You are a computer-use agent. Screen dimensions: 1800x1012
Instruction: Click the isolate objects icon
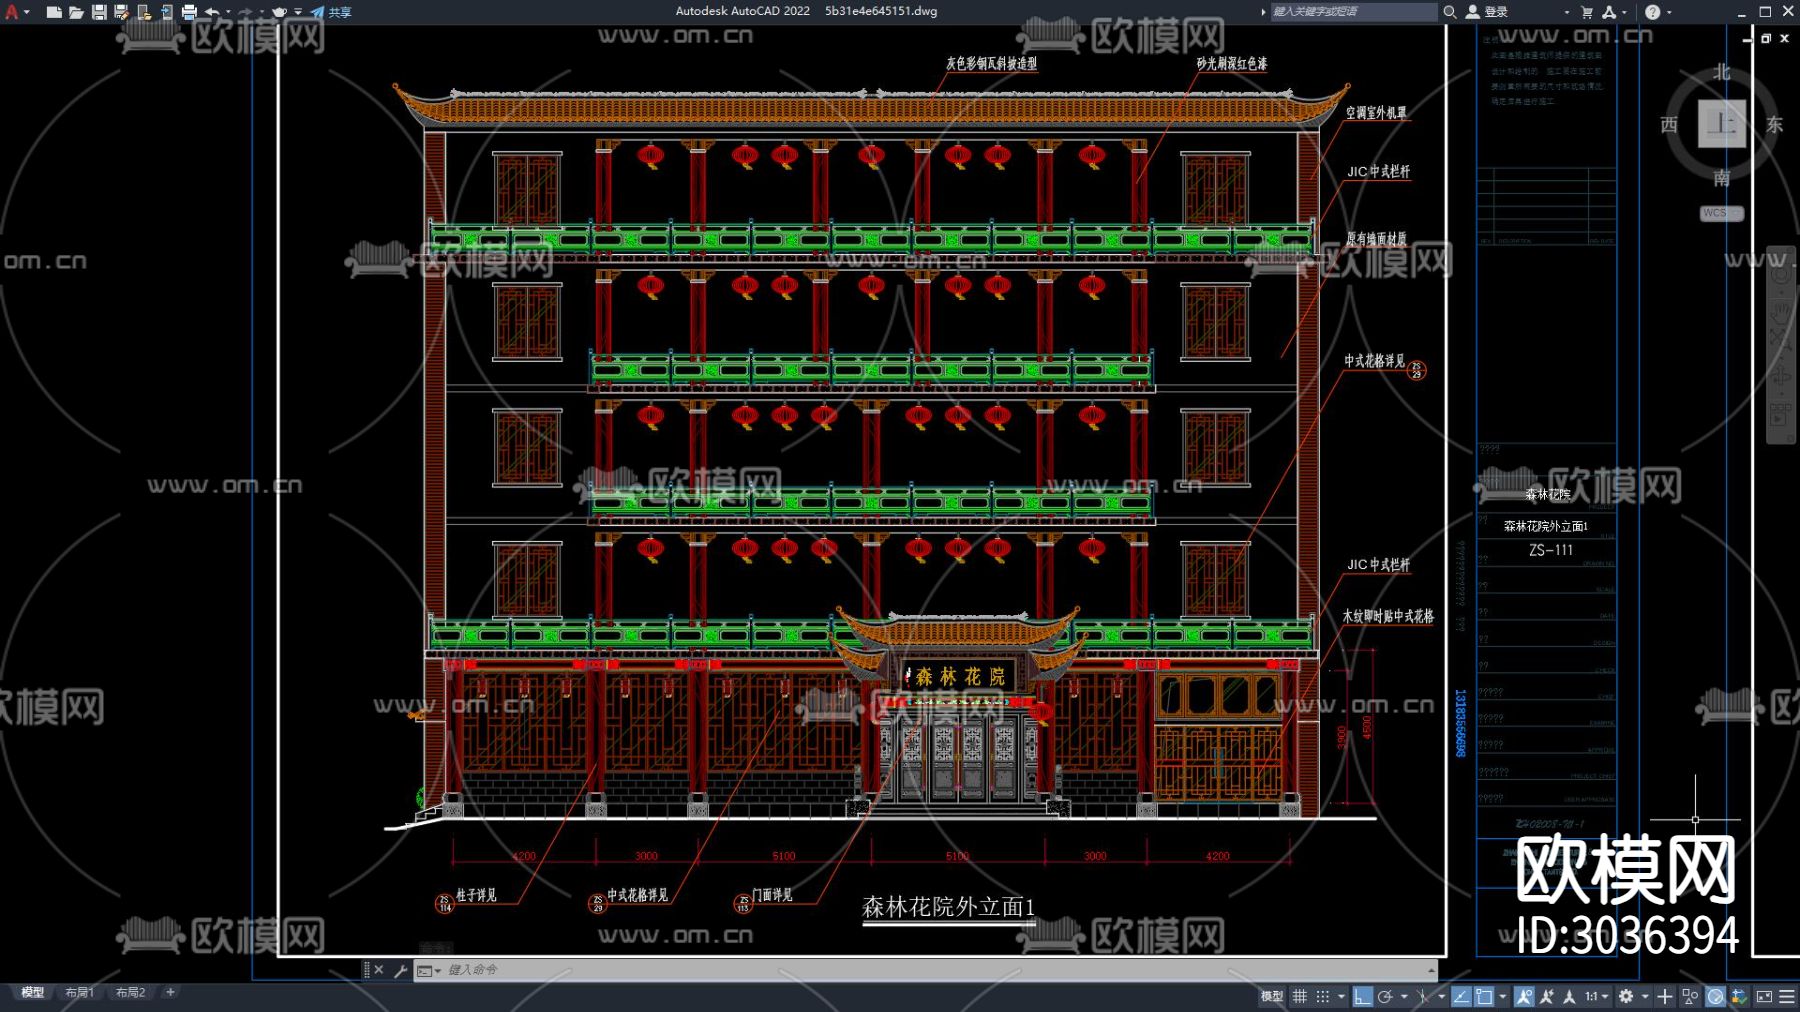1690,996
